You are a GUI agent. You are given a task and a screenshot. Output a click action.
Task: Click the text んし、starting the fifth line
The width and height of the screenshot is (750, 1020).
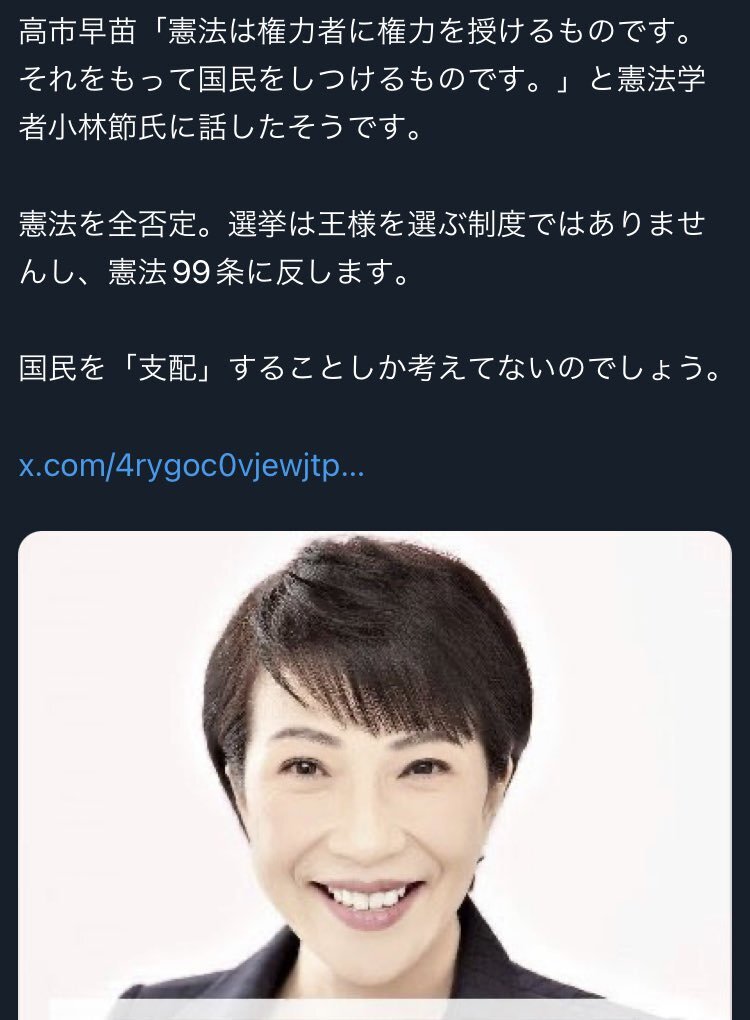pyautogui.click(x=62, y=272)
